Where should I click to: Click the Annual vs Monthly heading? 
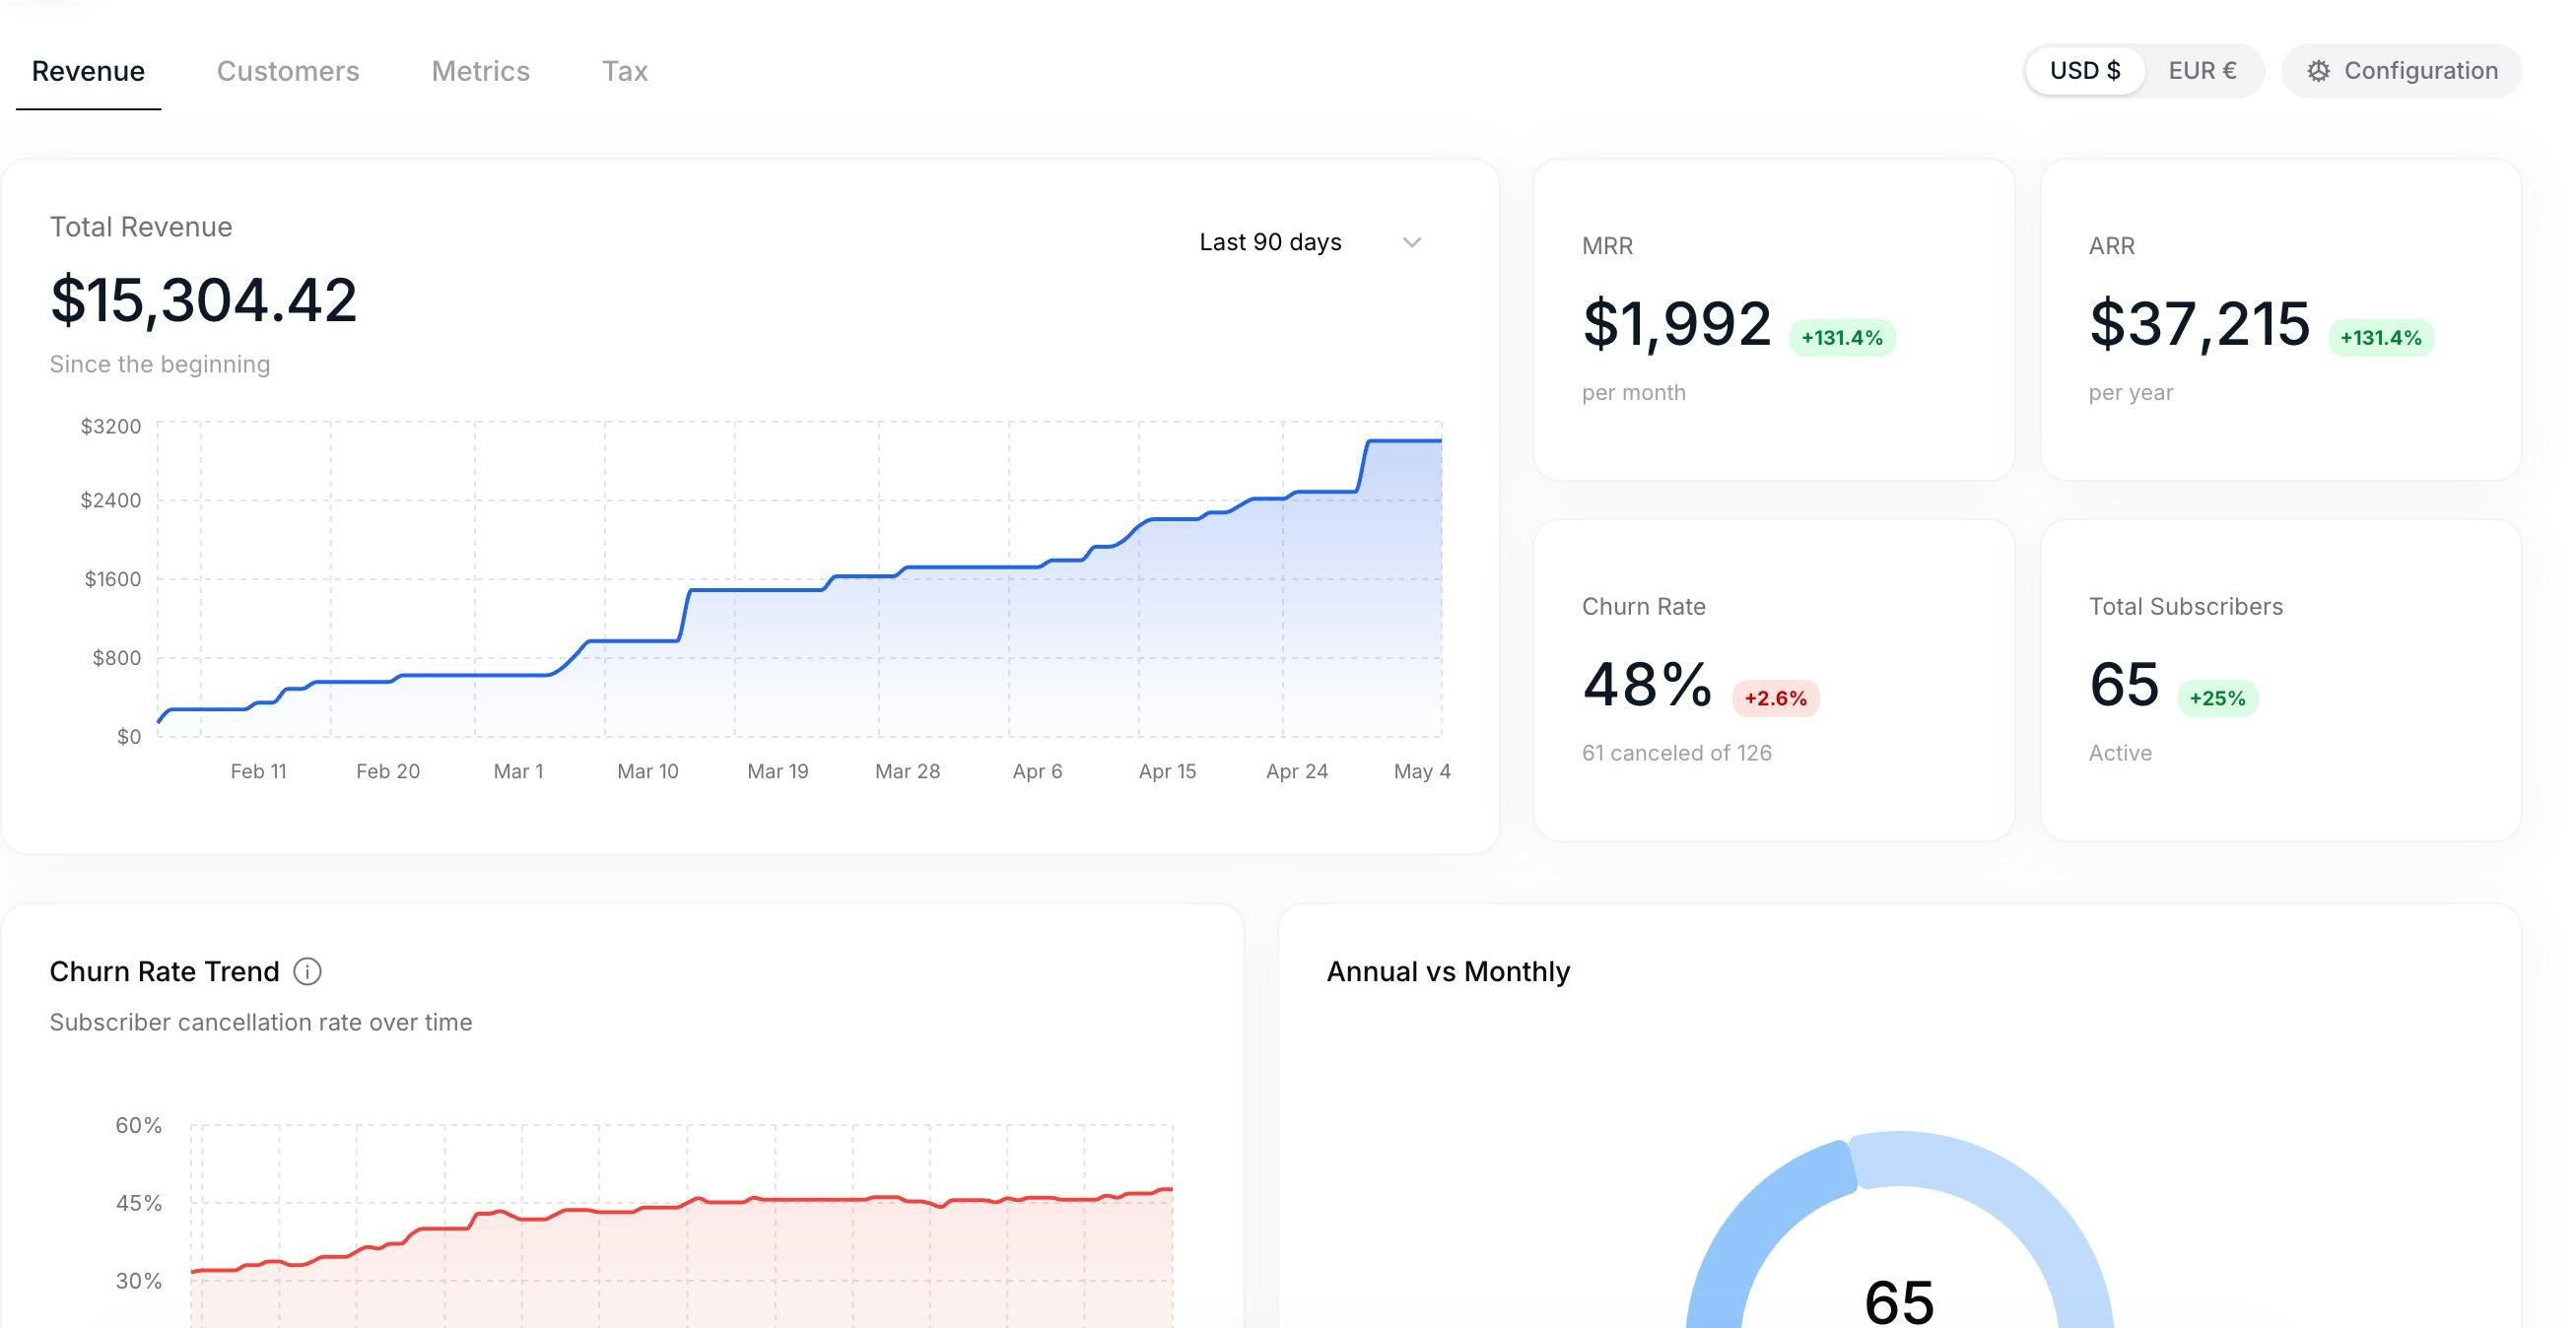click(x=1448, y=971)
